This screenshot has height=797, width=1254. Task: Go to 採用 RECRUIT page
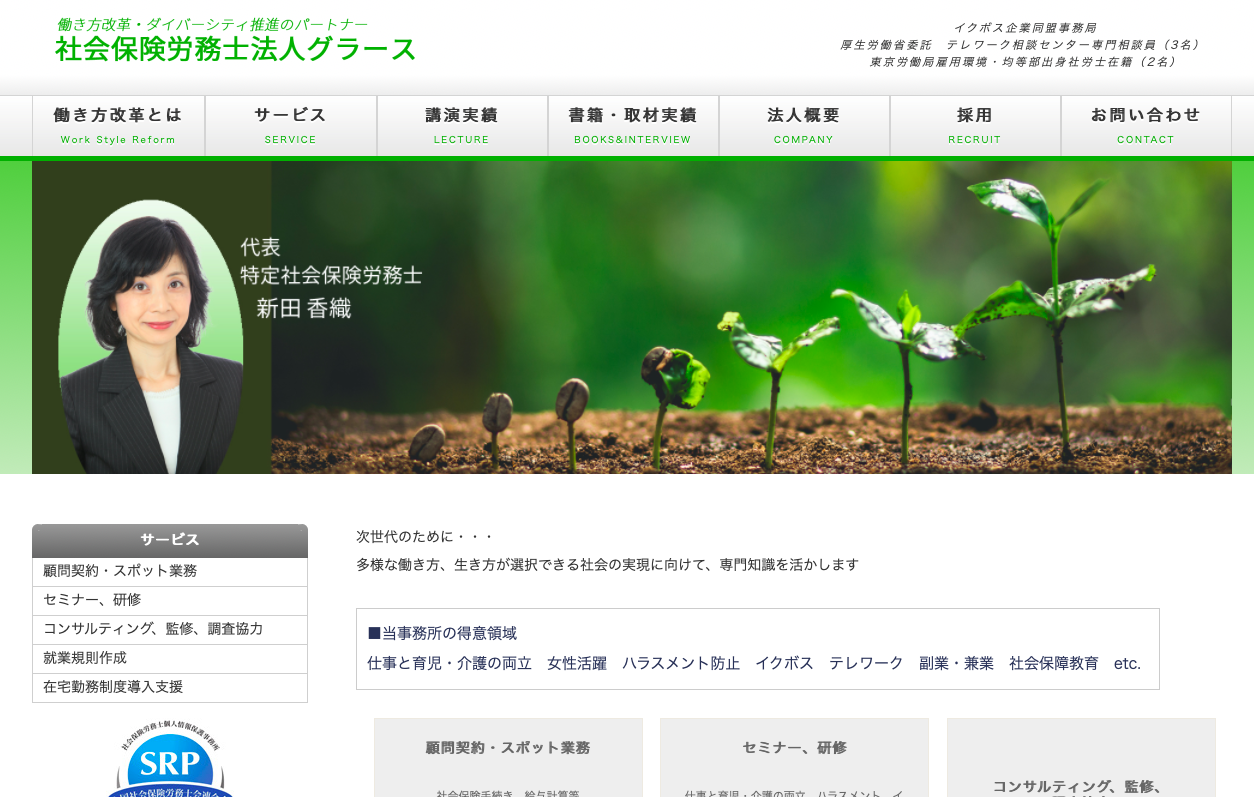(975, 126)
